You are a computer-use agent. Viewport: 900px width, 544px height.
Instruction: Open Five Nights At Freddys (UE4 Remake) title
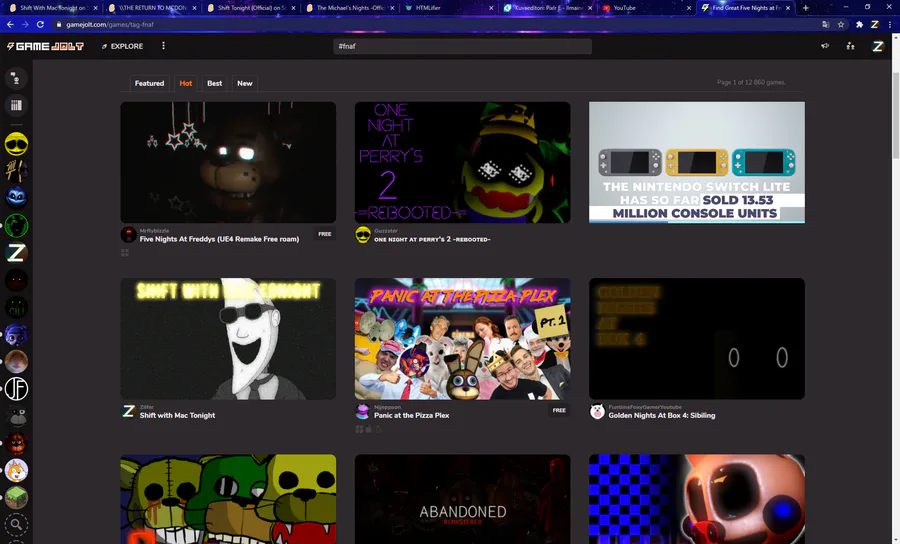click(219, 239)
